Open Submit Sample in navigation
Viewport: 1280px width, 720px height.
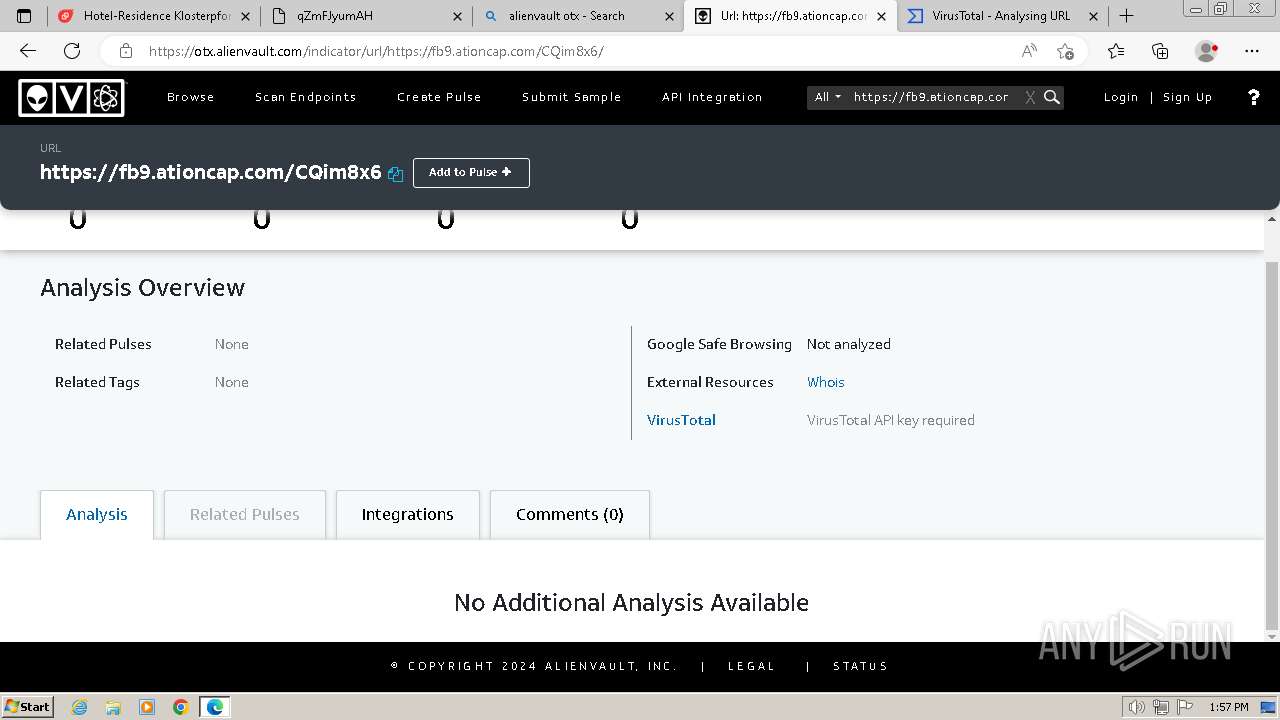[572, 97]
